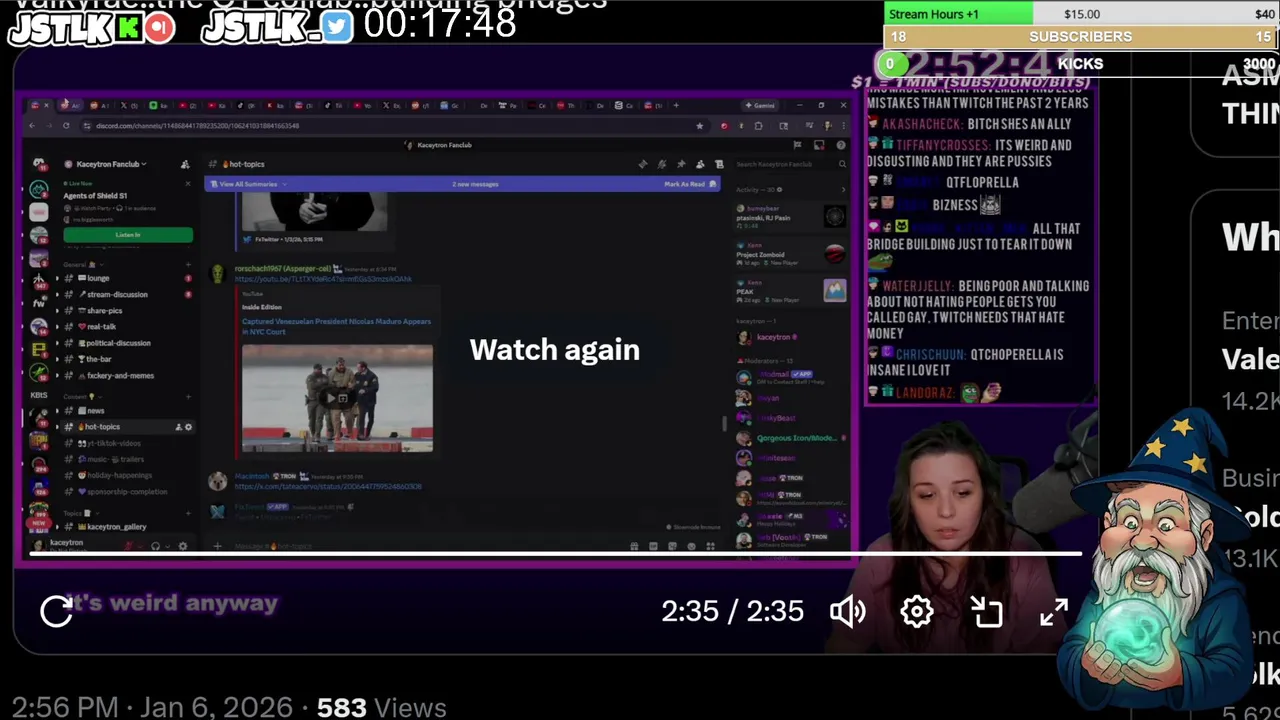Open the sponsorship-completion channel
The image size is (1280, 720).
pyautogui.click(x=125, y=491)
